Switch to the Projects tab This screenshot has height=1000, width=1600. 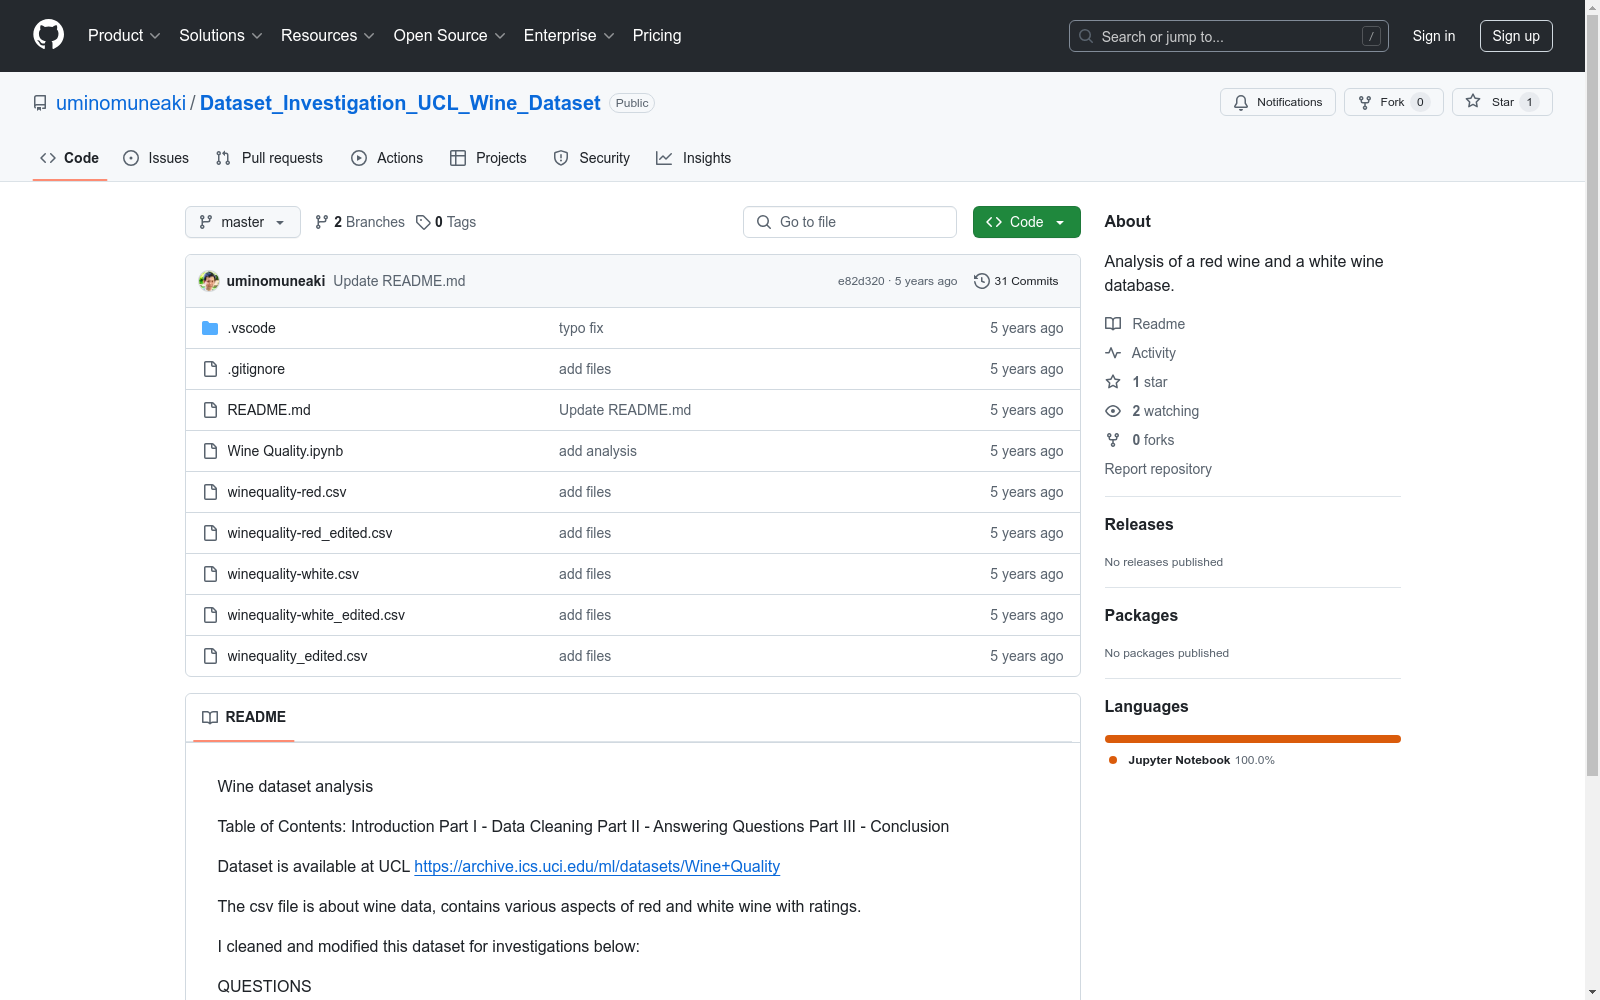(488, 158)
